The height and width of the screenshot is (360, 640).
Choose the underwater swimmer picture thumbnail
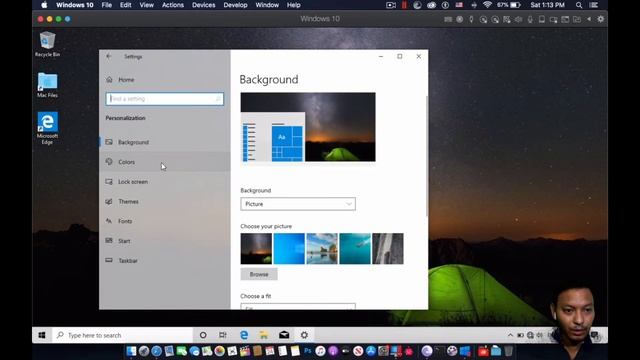click(x=355, y=249)
